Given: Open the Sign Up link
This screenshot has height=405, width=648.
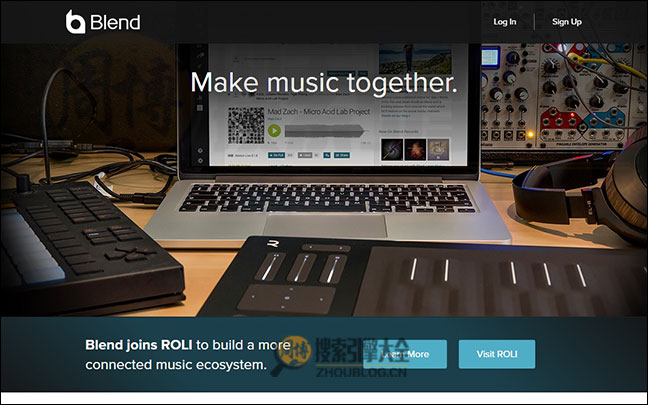Looking at the screenshot, I should (567, 22).
